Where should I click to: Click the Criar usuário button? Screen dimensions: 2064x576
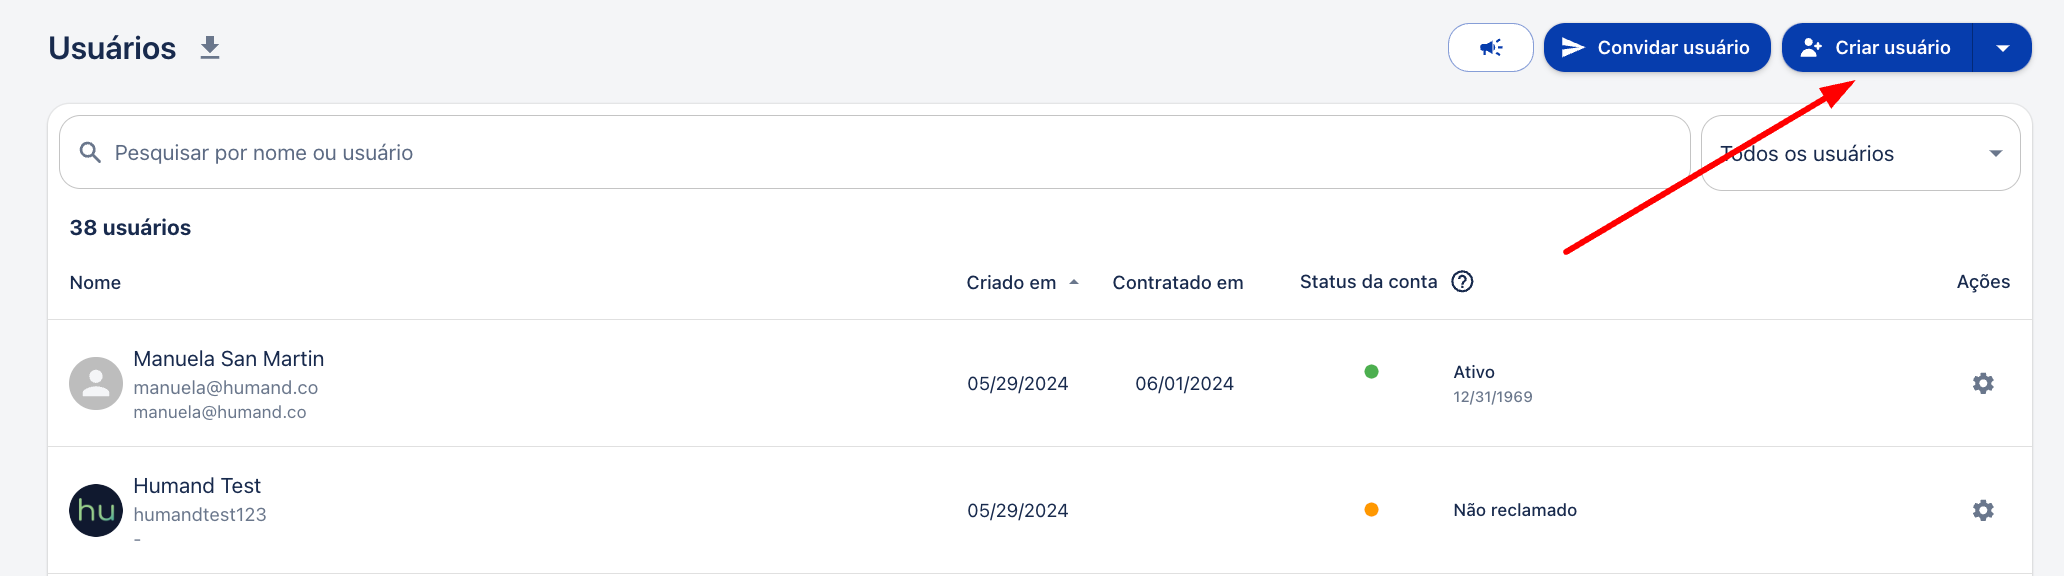[x=1877, y=48]
